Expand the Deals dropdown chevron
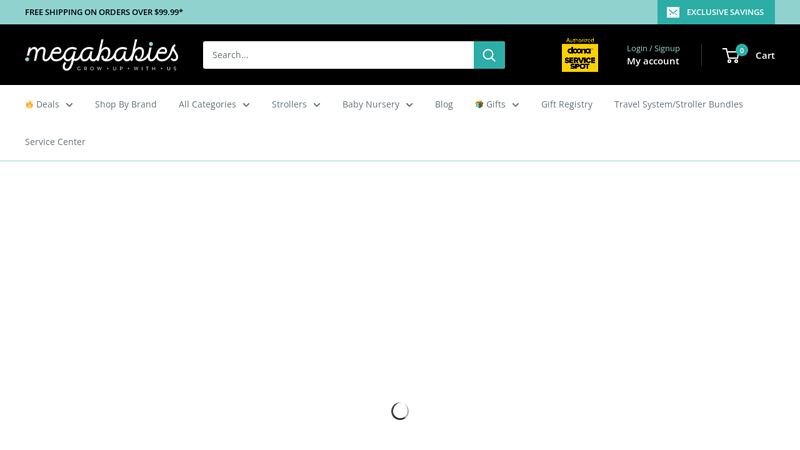 [69, 105]
